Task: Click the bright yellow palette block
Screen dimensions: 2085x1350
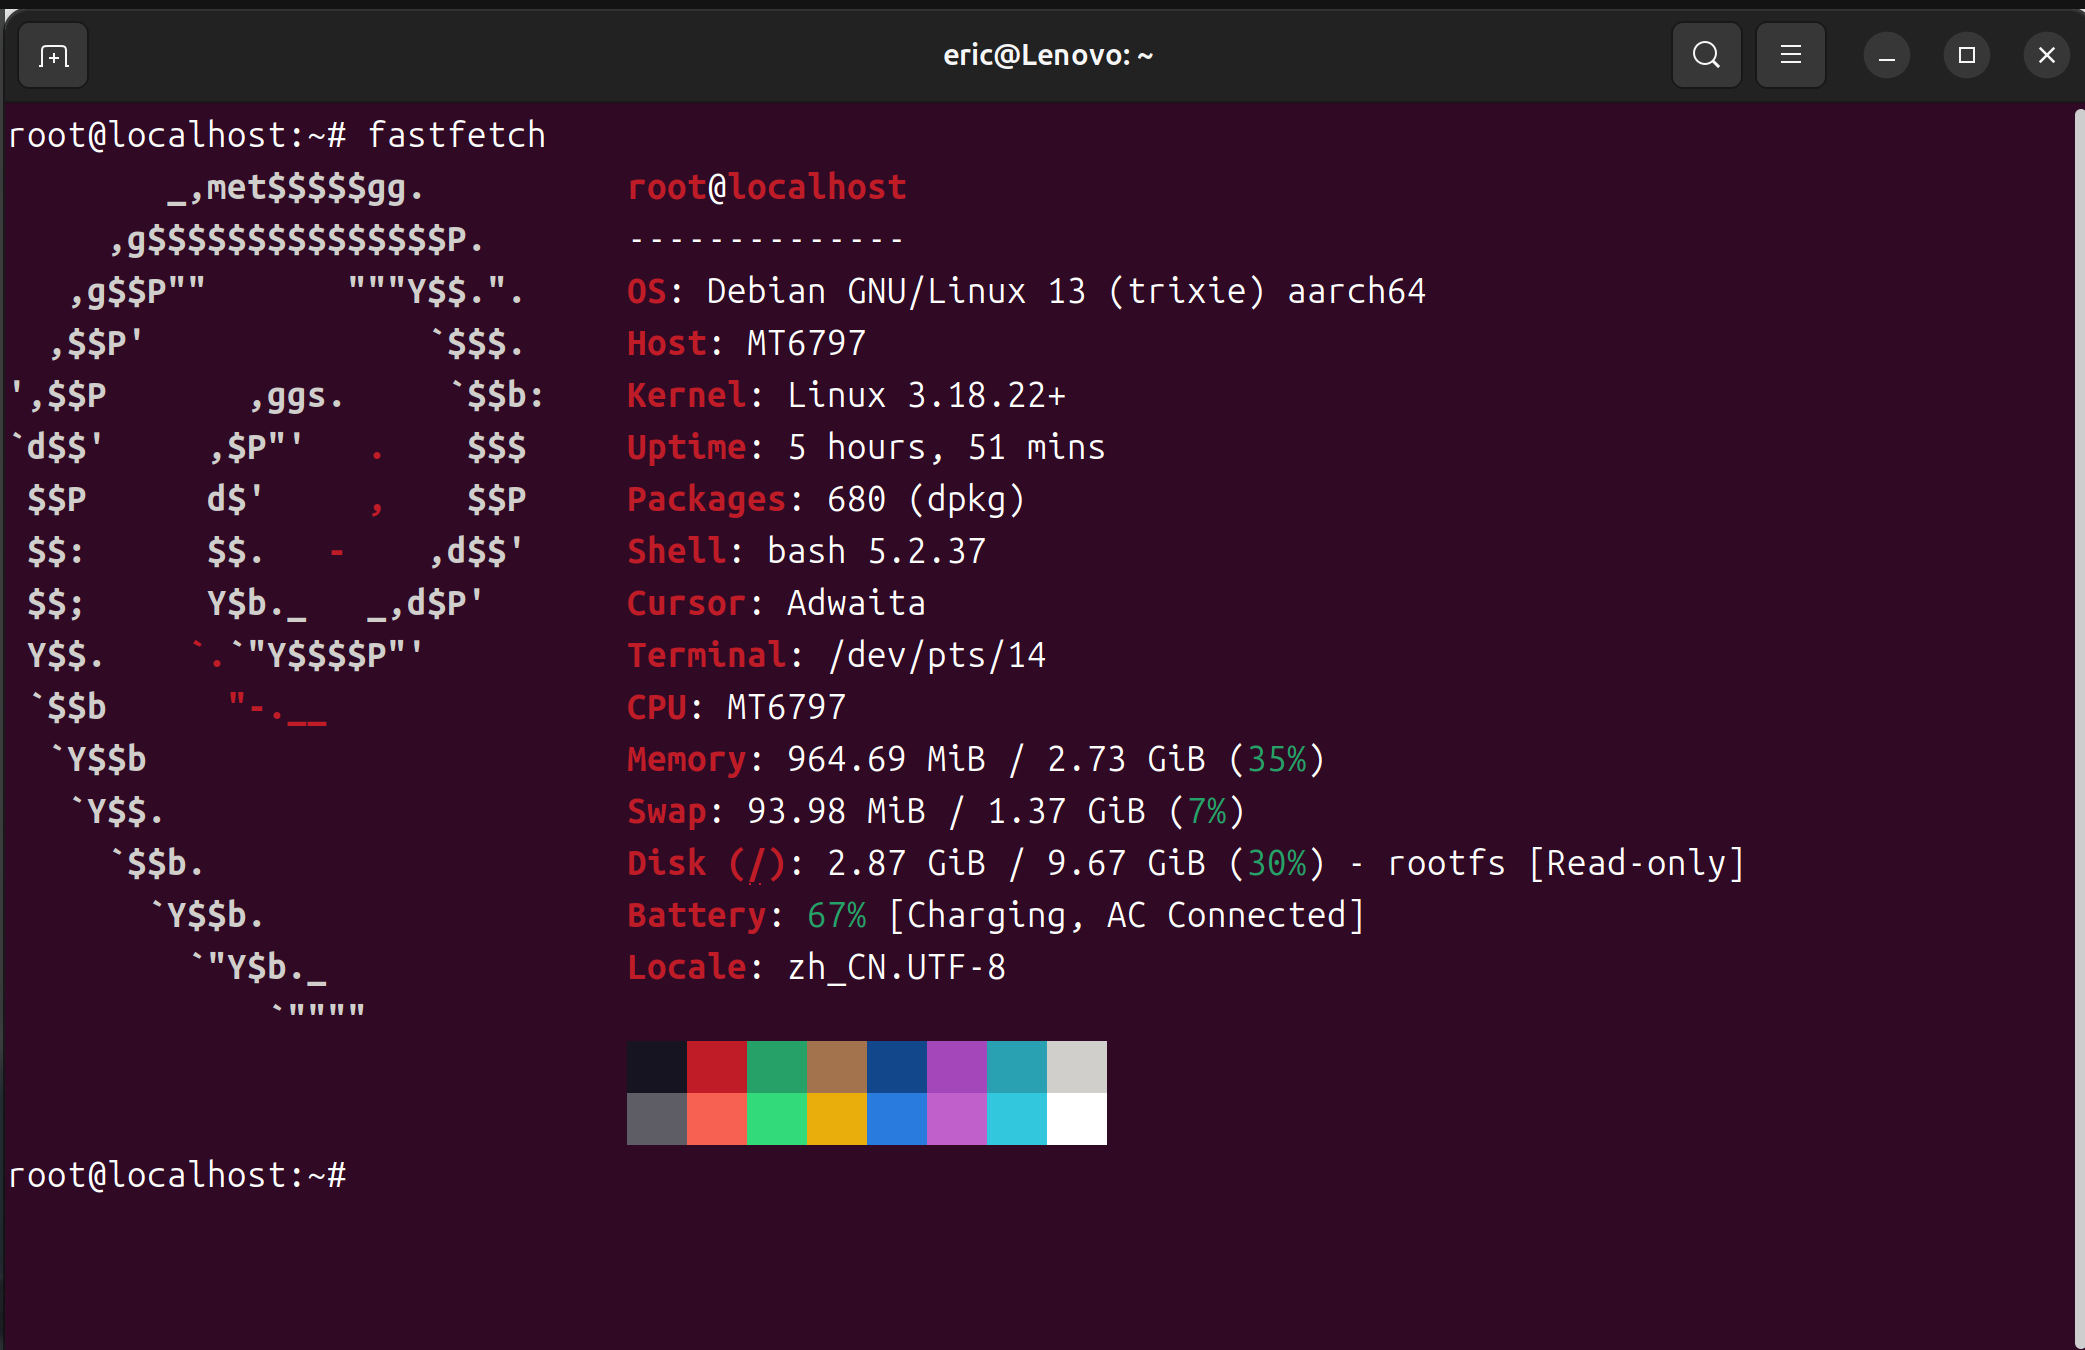Action: pyautogui.click(x=836, y=1118)
